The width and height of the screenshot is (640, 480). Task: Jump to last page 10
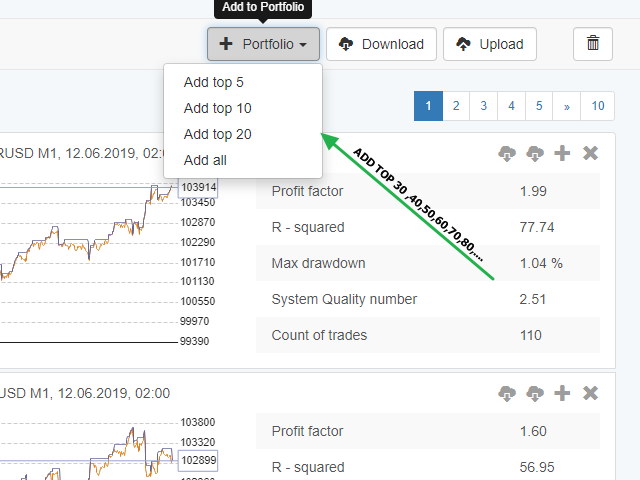click(598, 106)
